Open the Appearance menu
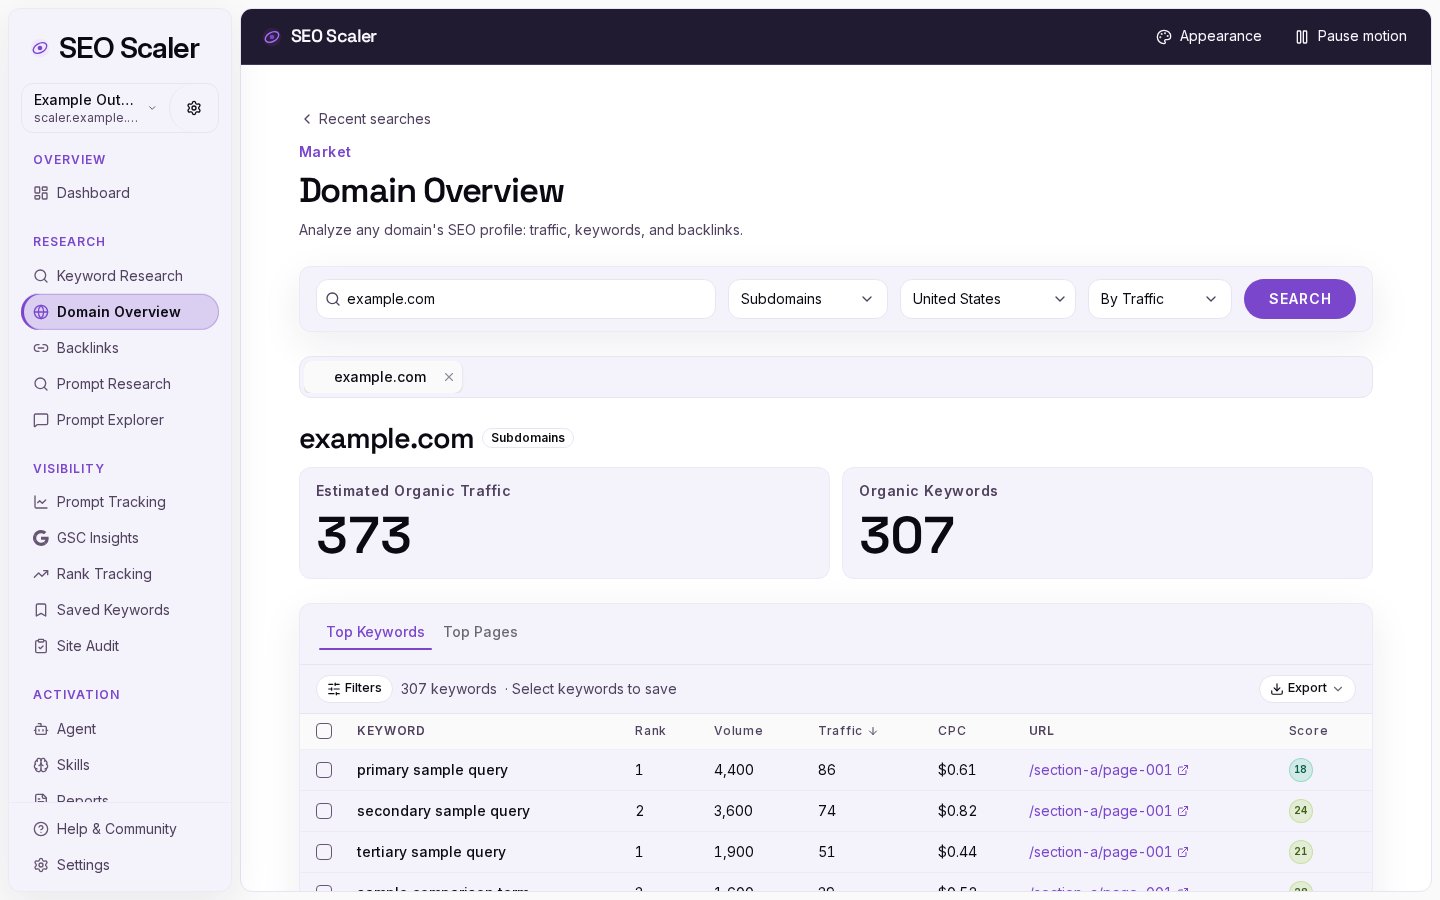The width and height of the screenshot is (1440, 900). (x=1208, y=36)
